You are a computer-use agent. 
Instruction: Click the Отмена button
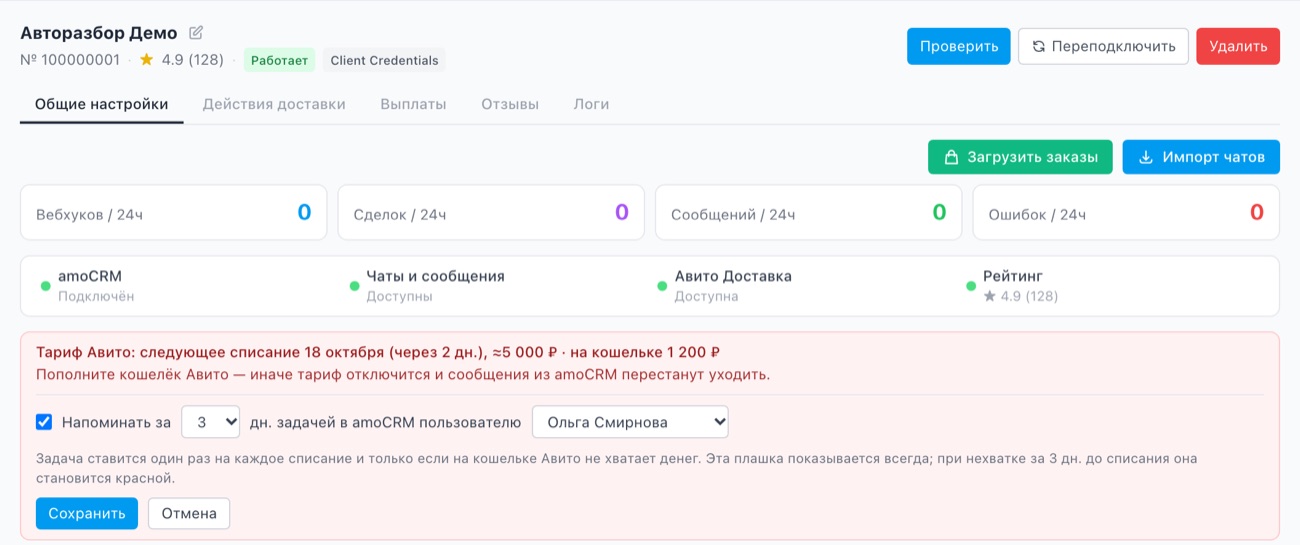[189, 513]
